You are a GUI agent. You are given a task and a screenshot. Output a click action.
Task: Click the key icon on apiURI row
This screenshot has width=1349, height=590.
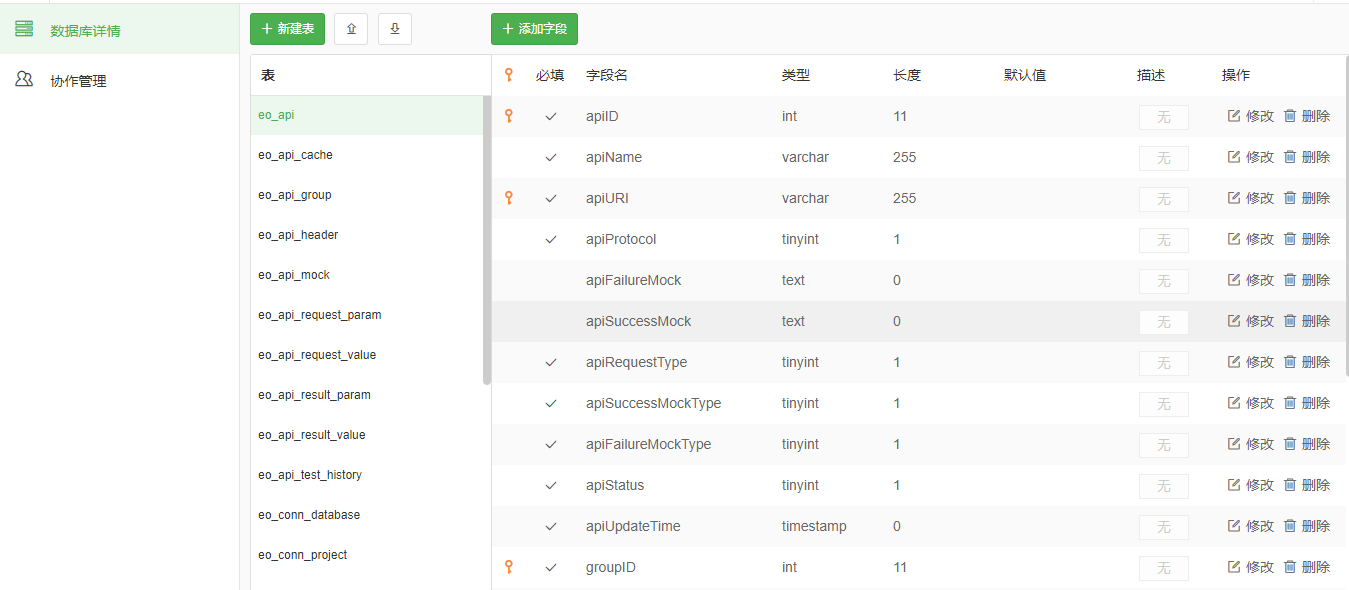(509, 198)
